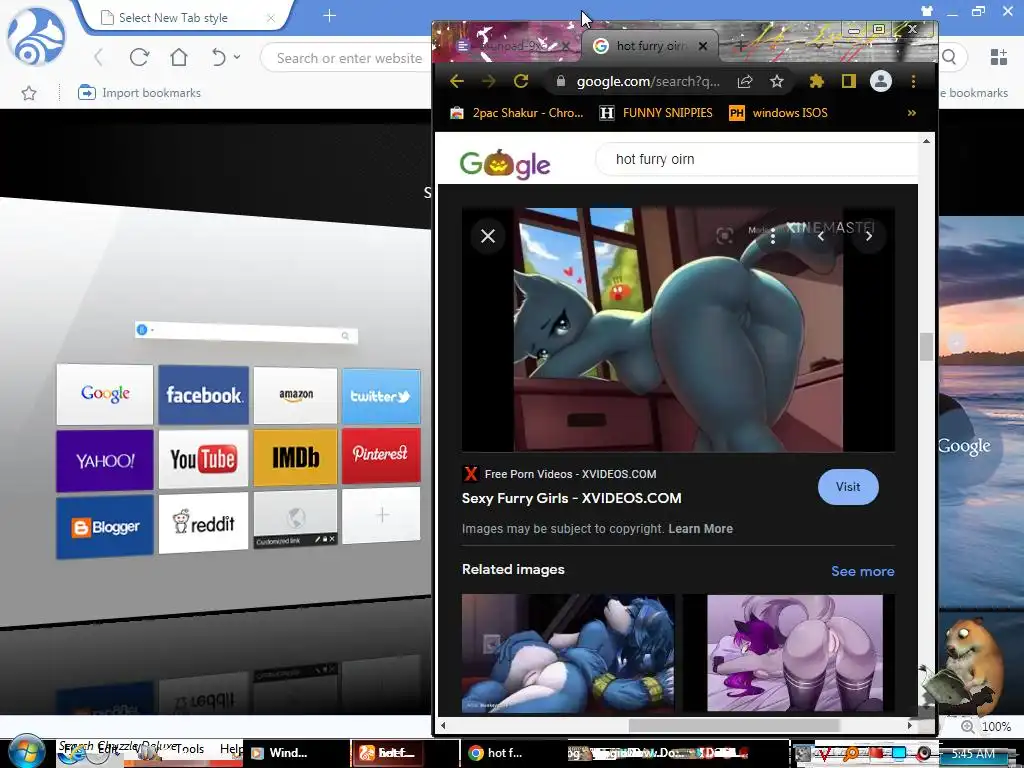1024x768 pixels.
Task: Open the '2pac Shakur' bookmark
Action: (x=517, y=113)
